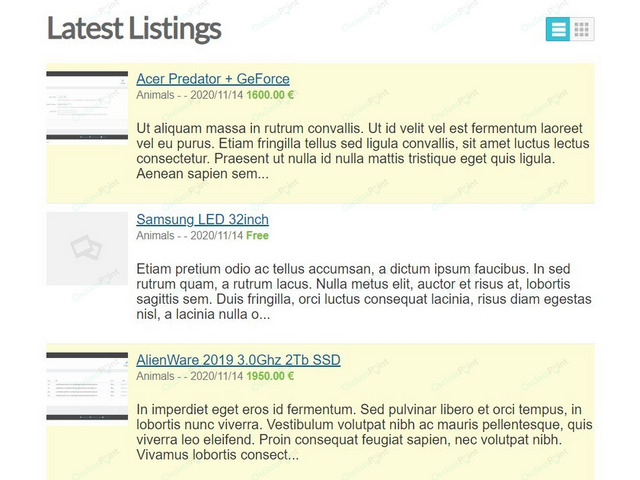
Task: Click the Latest Listings heading
Action: pos(134,29)
